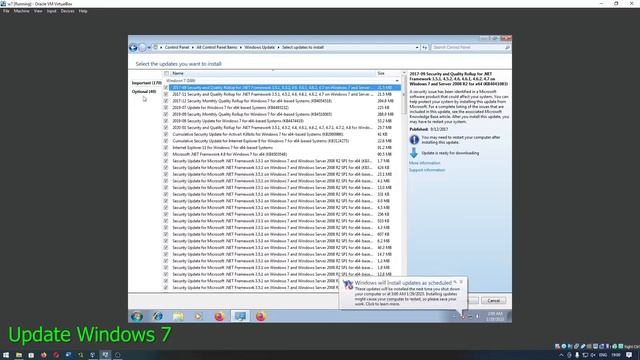Uncheck Internet Explorer 11 for Windows 7
Screen dimensions: 640x360
click(166, 148)
